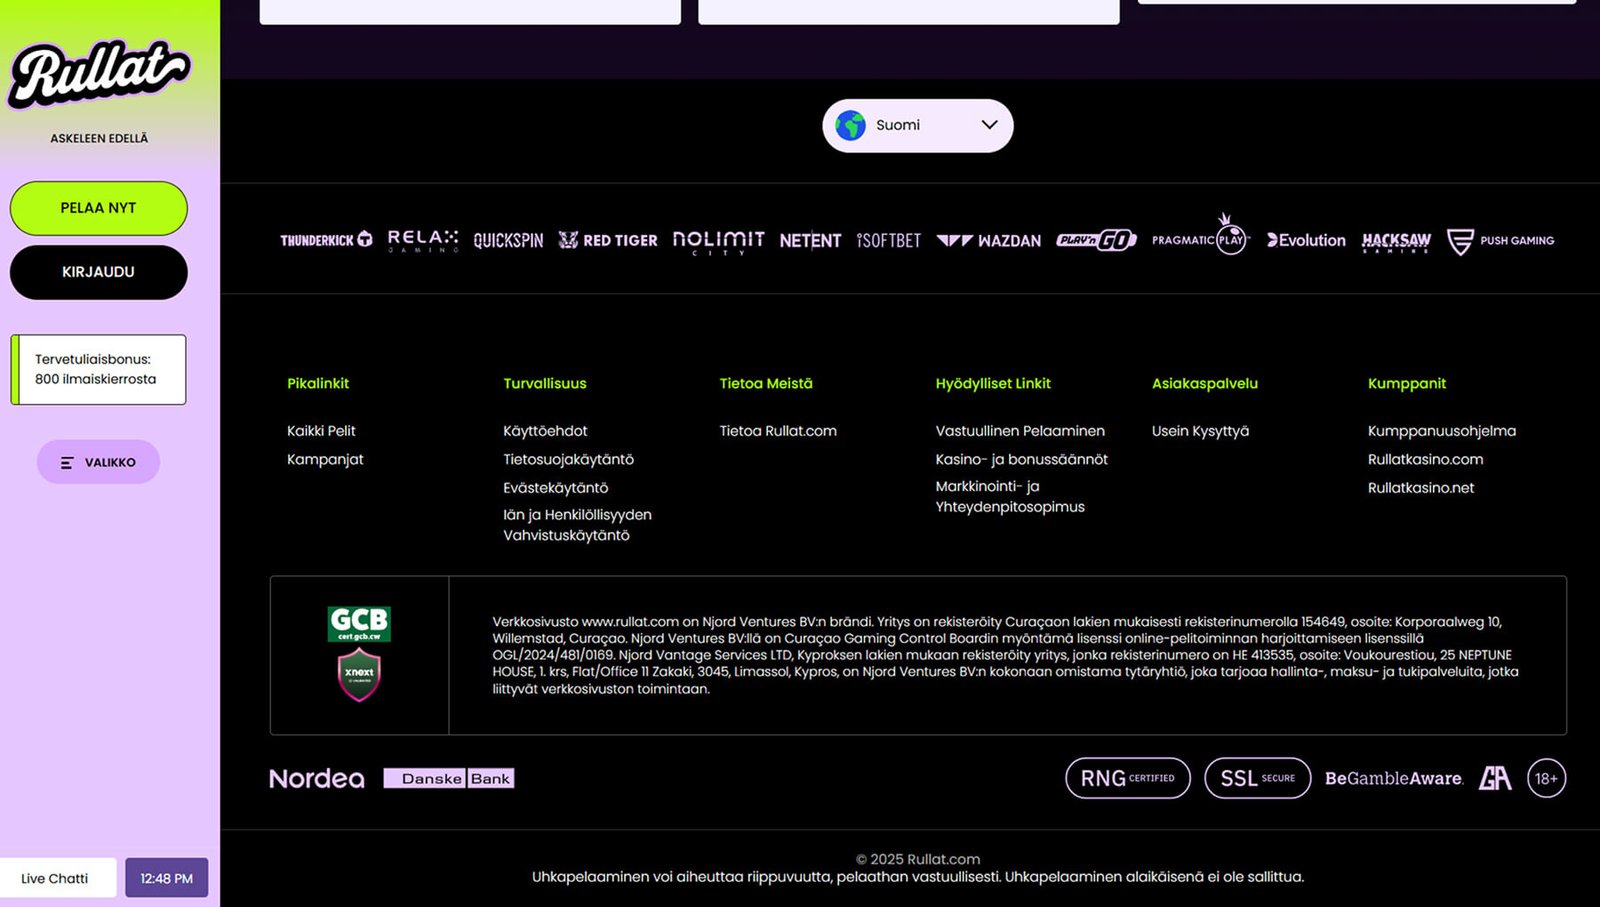
Task: Click the Nolimit City provider logo
Action: click(718, 241)
